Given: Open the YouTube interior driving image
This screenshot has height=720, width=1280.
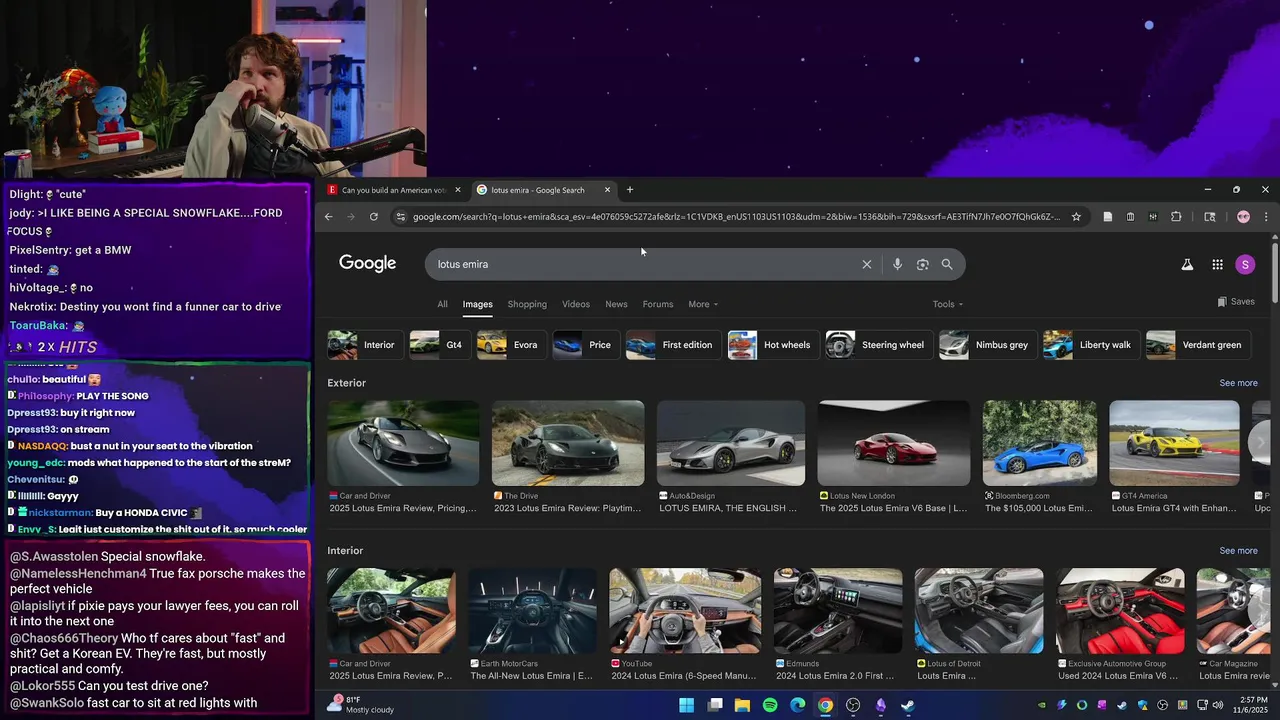Looking at the screenshot, I should click(x=685, y=611).
